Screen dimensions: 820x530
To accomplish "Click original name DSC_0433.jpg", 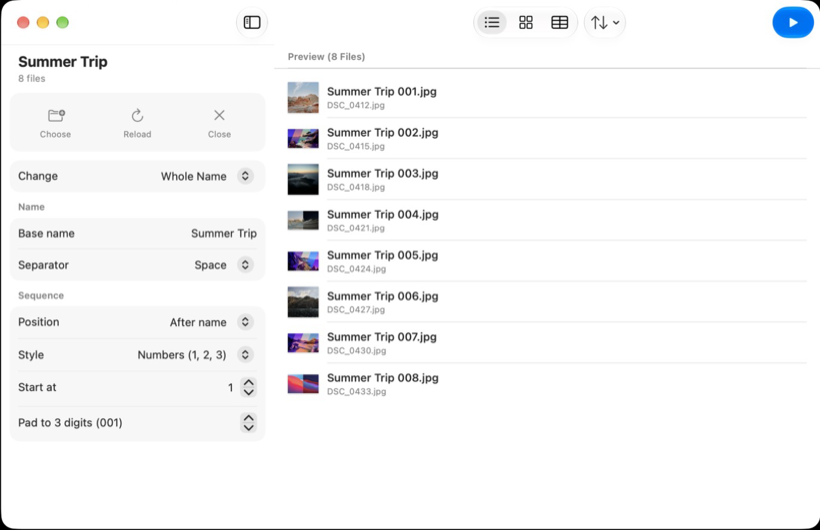I will [x=356, y=391].
